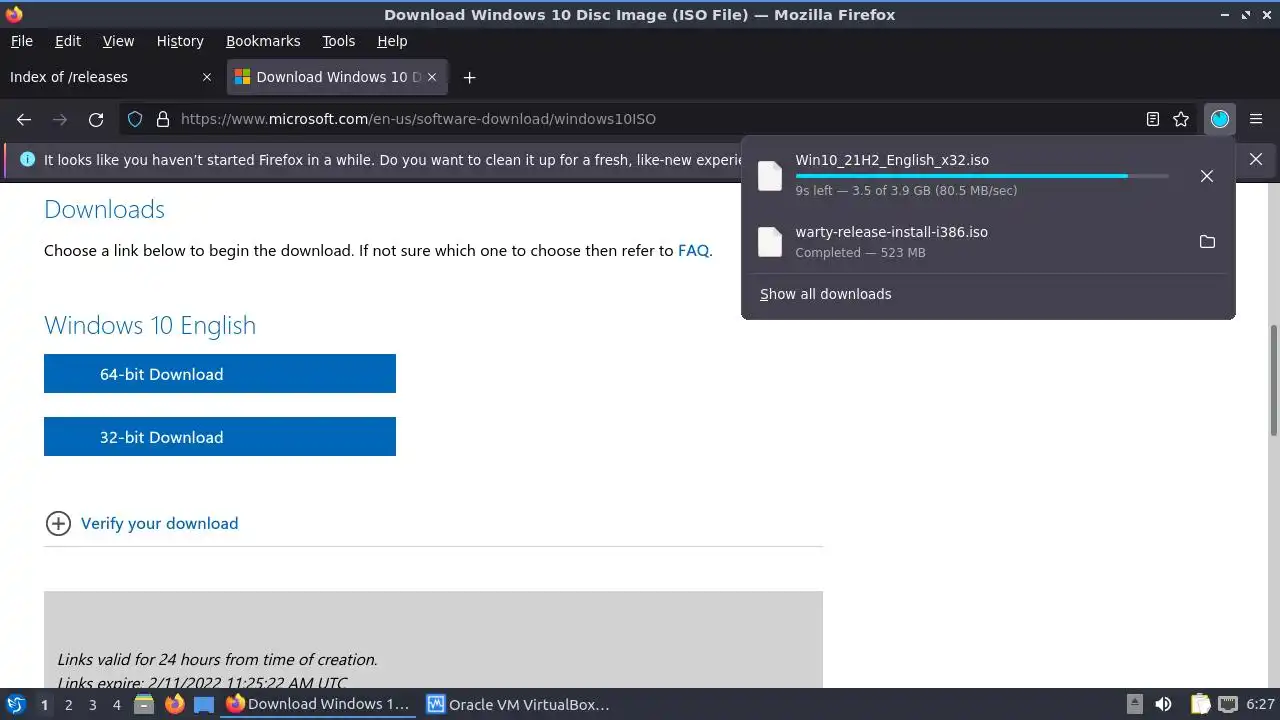Viewport: 1280px width, 720px height.
Task: Click the 32-bit Download button
Action: coord(220,437)
